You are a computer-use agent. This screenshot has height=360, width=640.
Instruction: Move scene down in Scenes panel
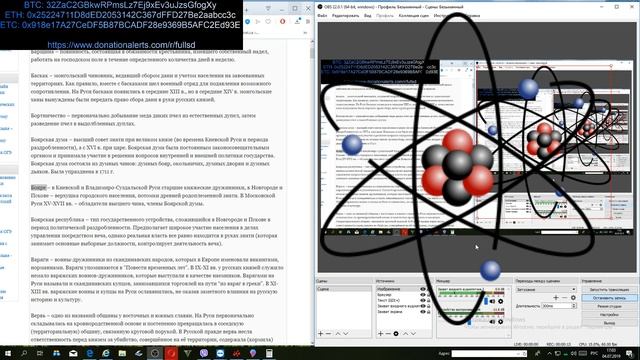346,333
